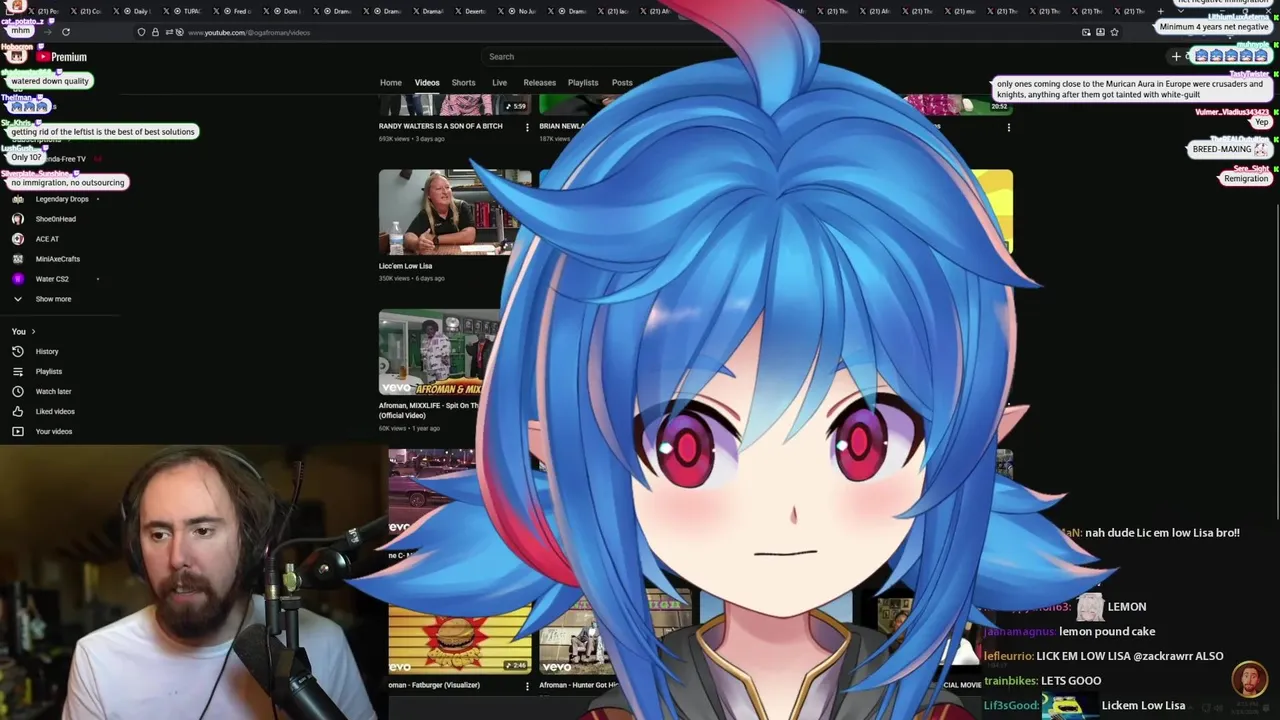This screenshot has height=720, width=1280.
Task: Click the 'Remigration' chat bubble
Action: [x=1246, y=178]
